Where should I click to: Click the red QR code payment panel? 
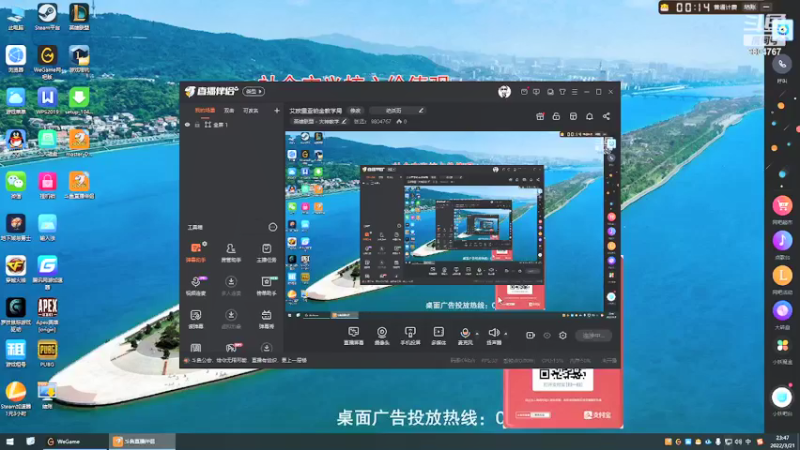(x=563, y=397)
